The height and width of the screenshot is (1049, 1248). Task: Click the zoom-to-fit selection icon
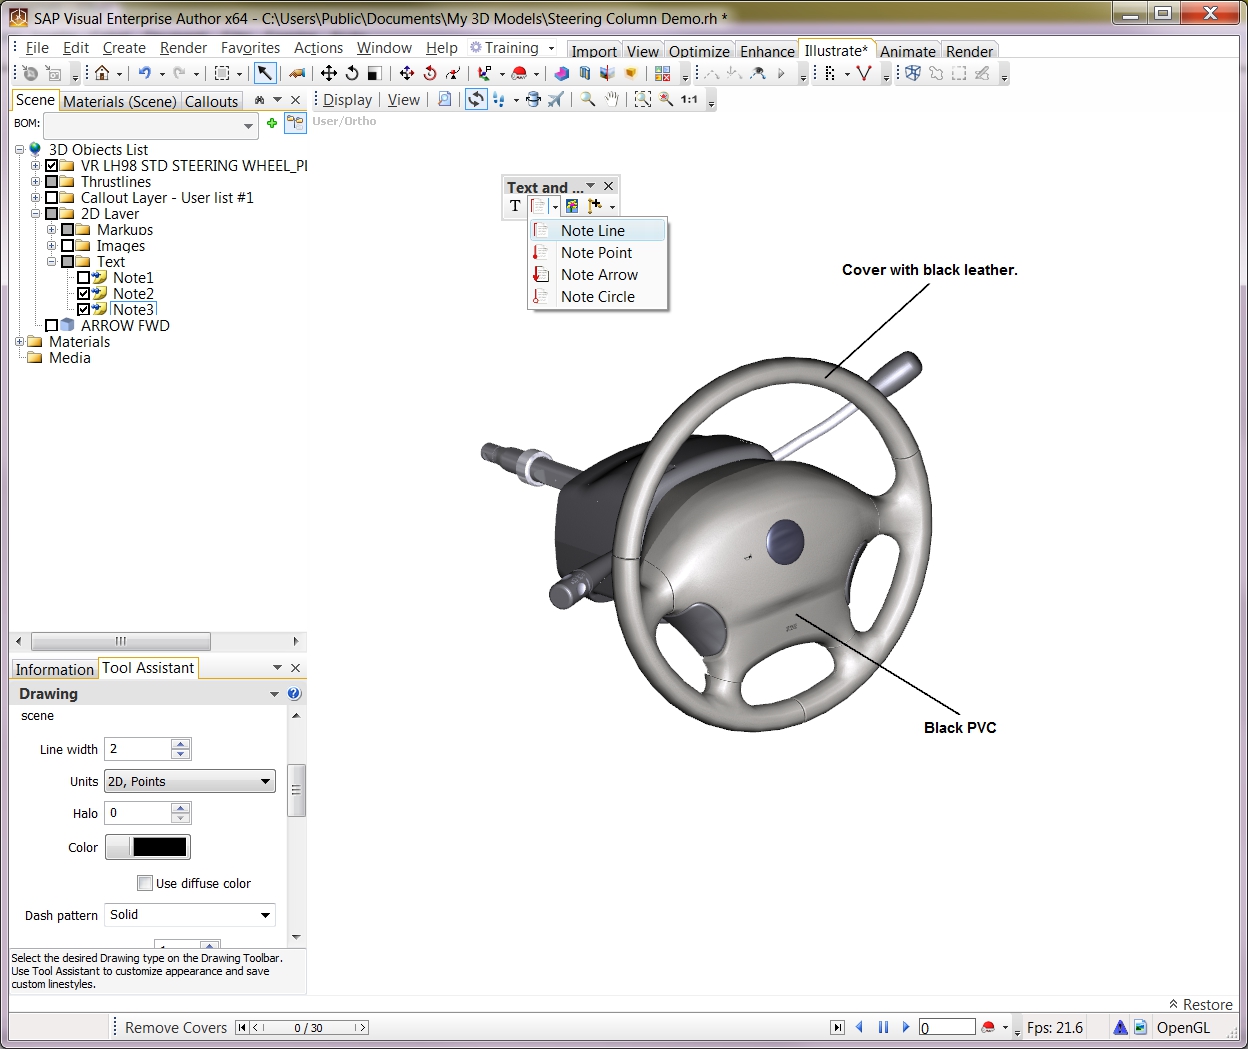(x=643, y=99)
